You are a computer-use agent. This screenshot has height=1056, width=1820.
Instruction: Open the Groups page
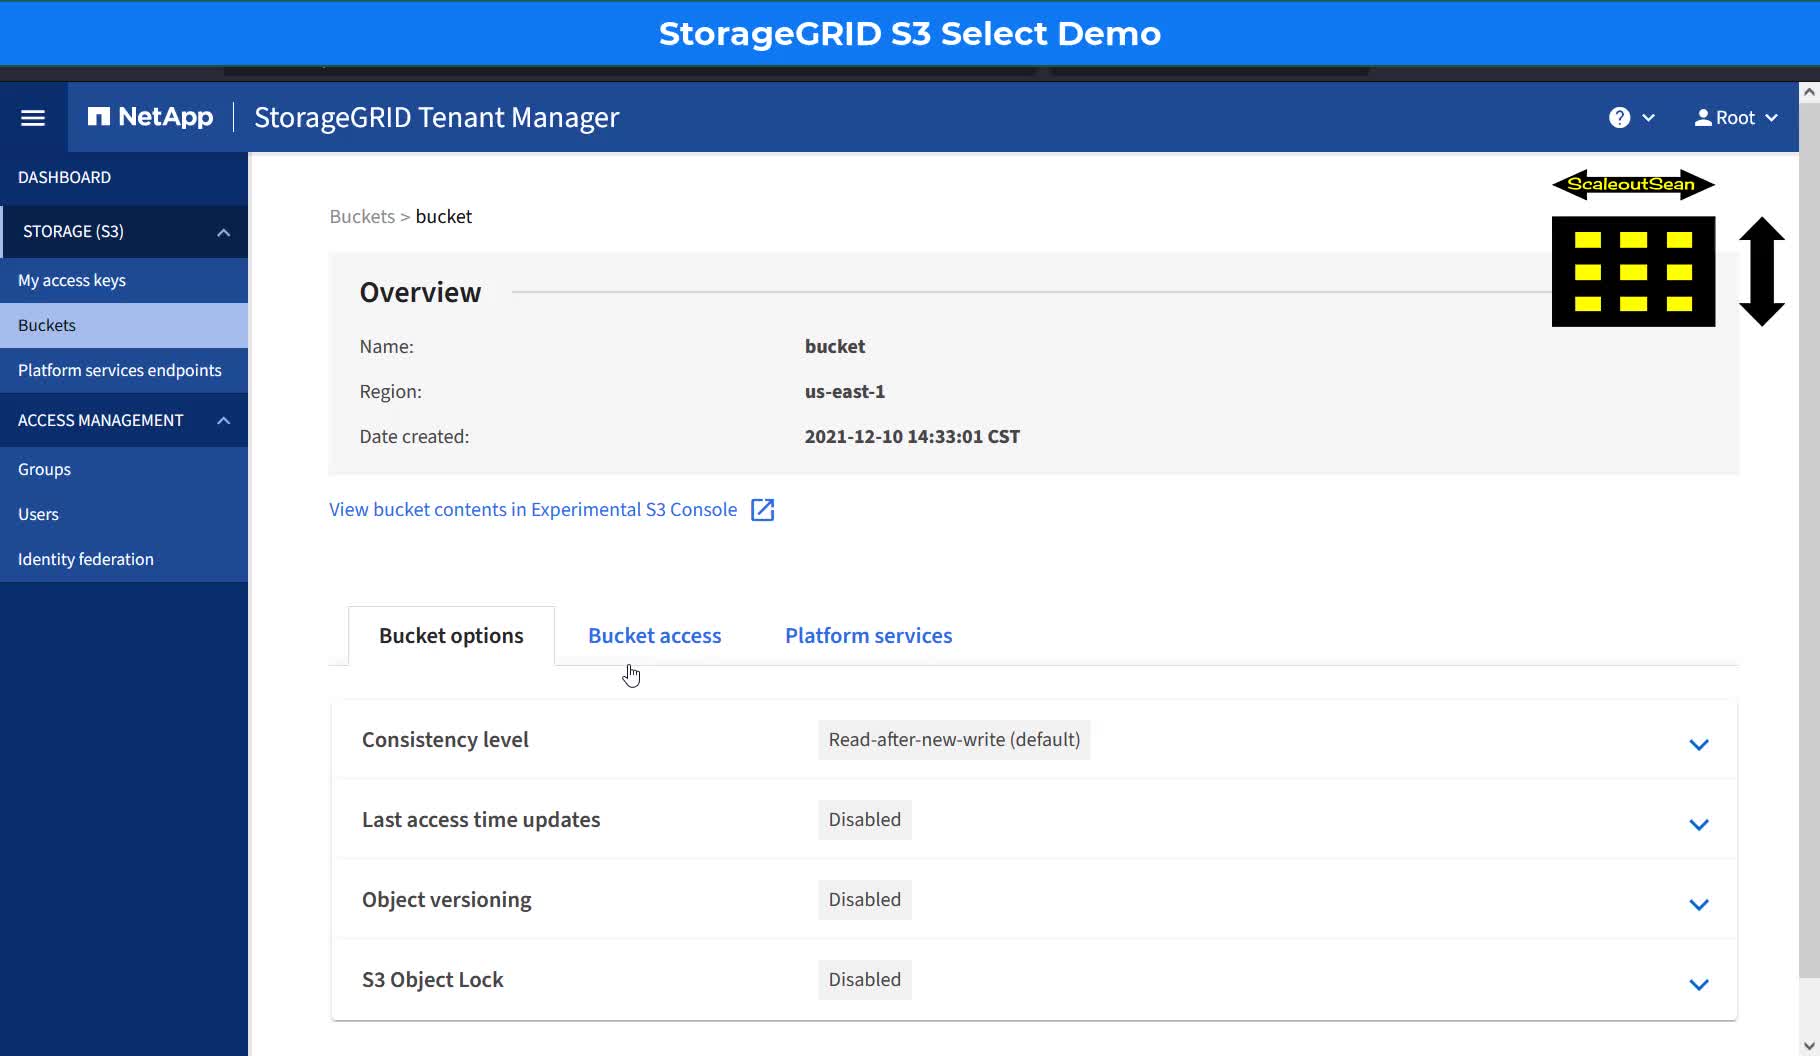click(124, 469)
